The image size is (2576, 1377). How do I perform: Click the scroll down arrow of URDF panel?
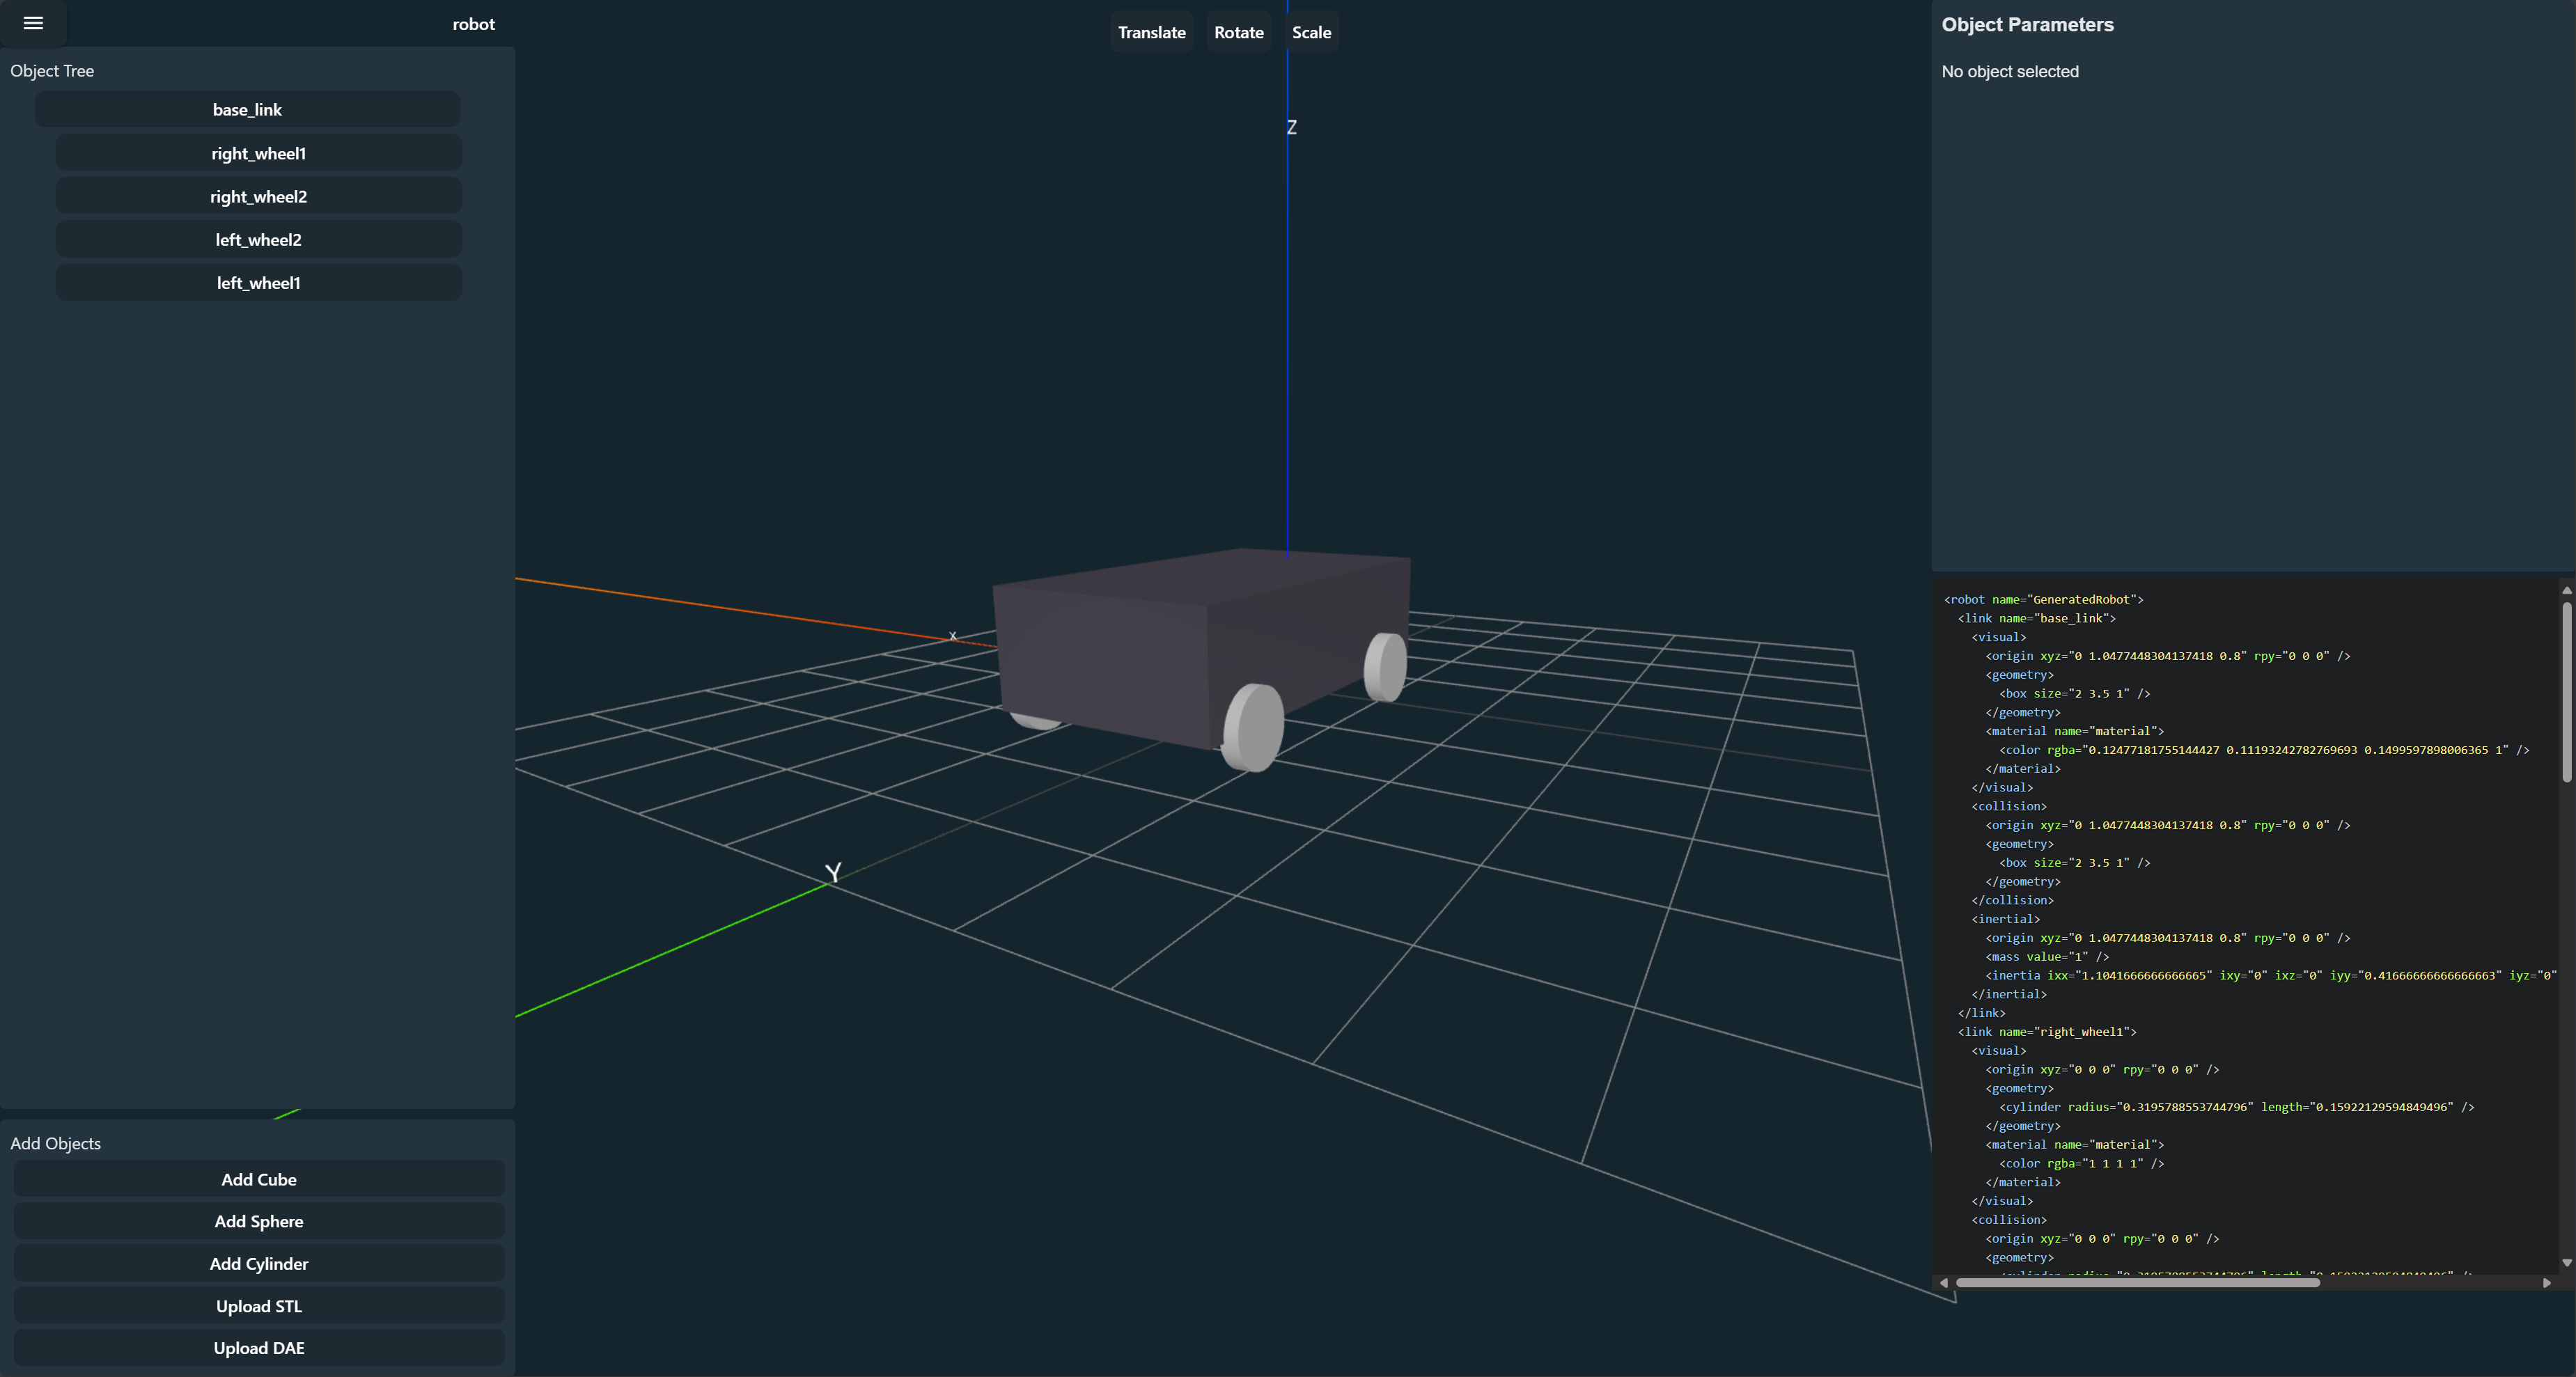[2567, 1263]
